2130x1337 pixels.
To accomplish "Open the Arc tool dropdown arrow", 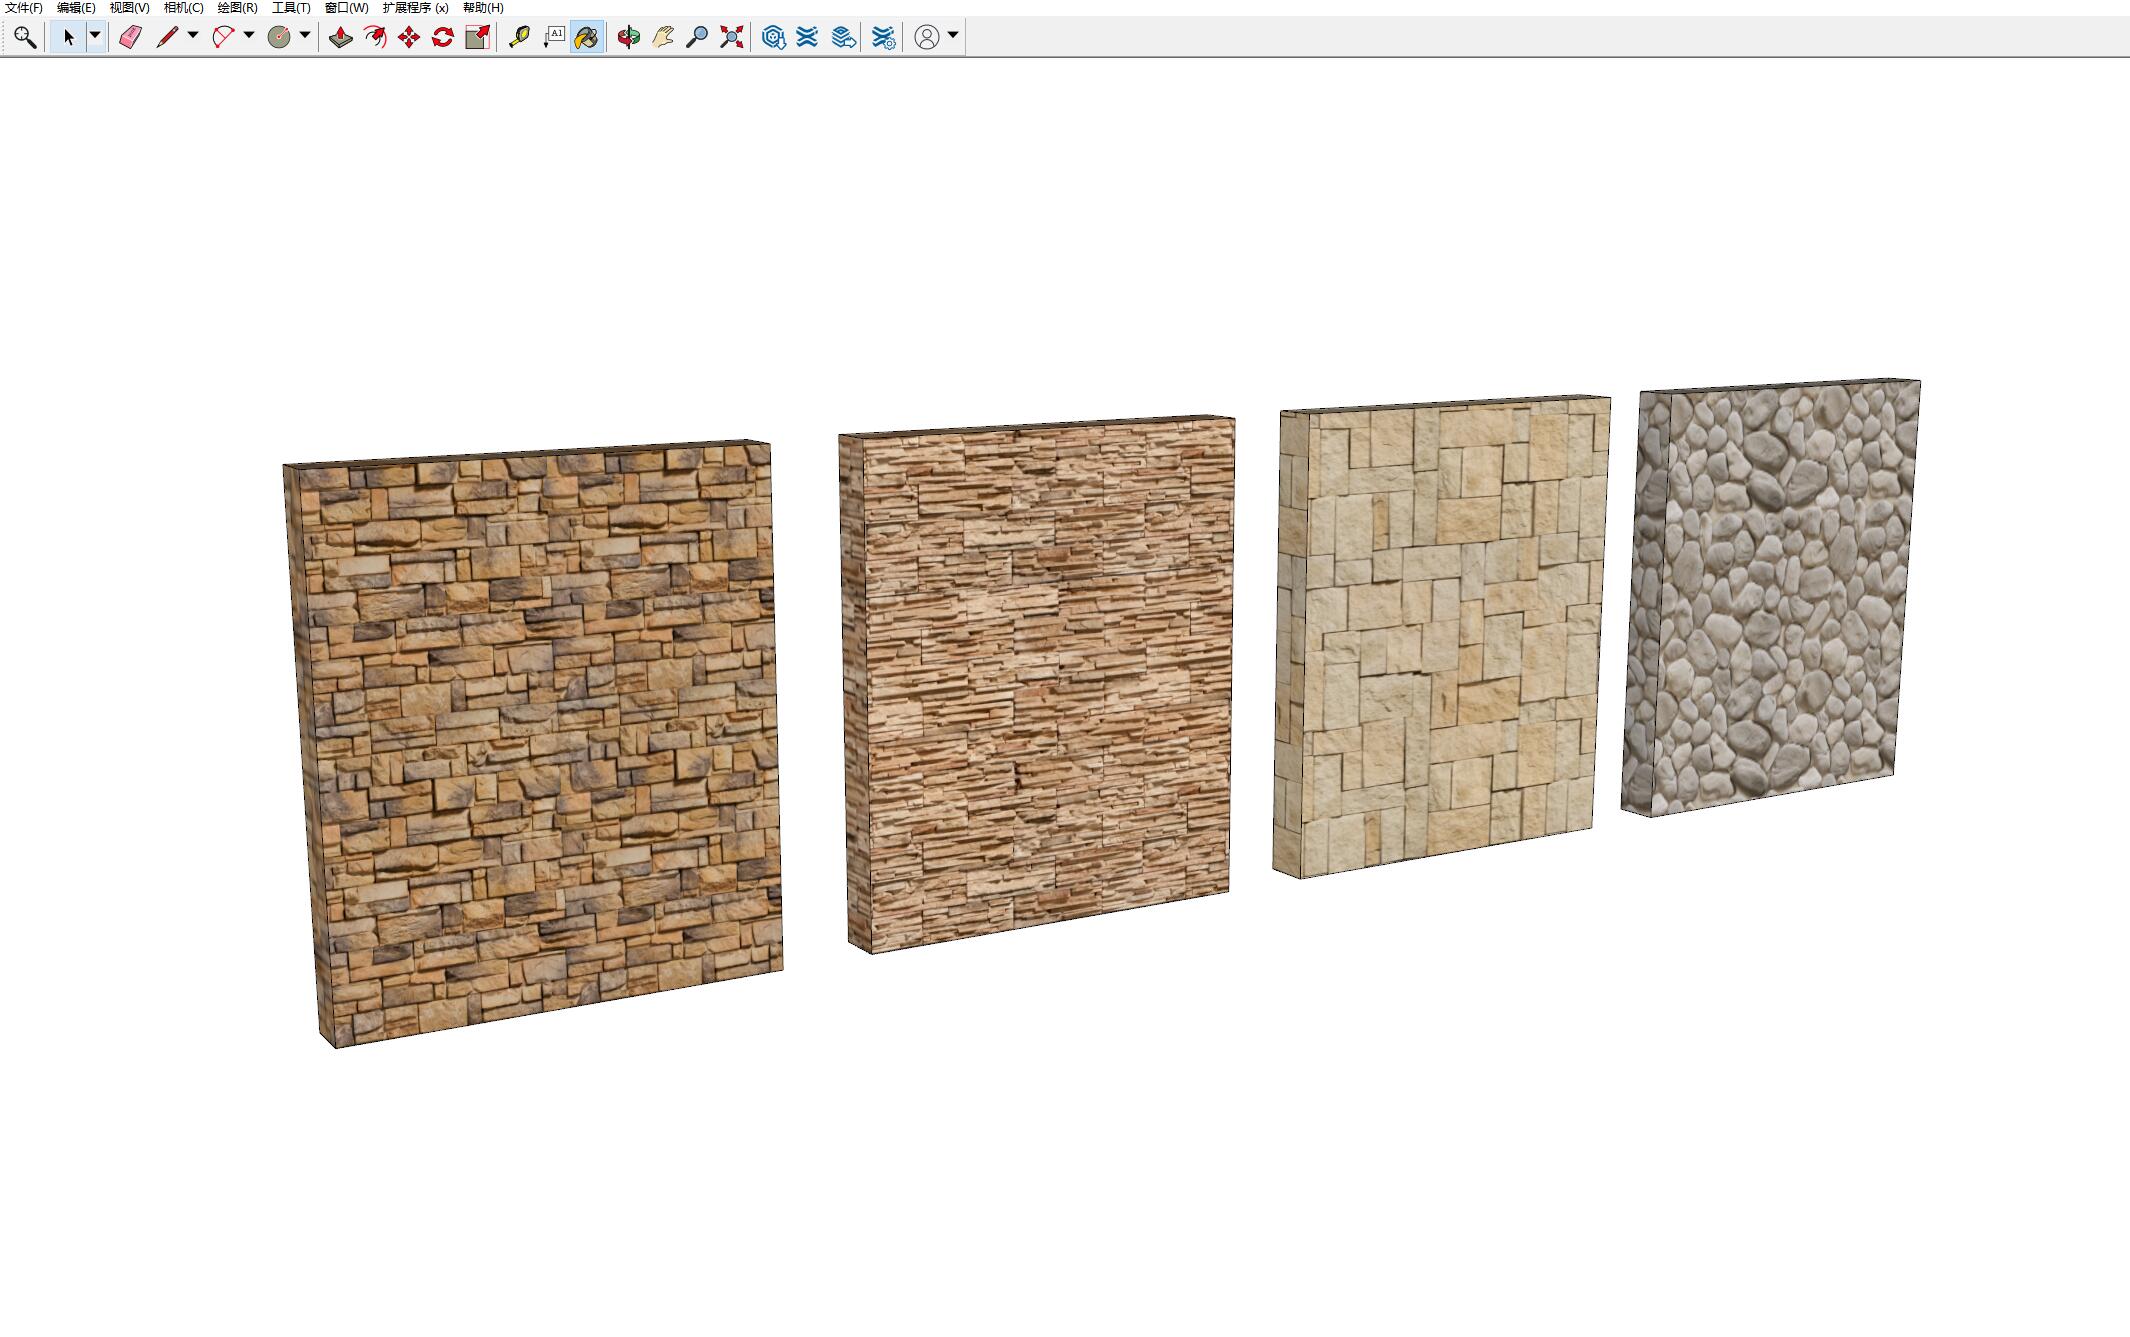I will pos(249,36).
